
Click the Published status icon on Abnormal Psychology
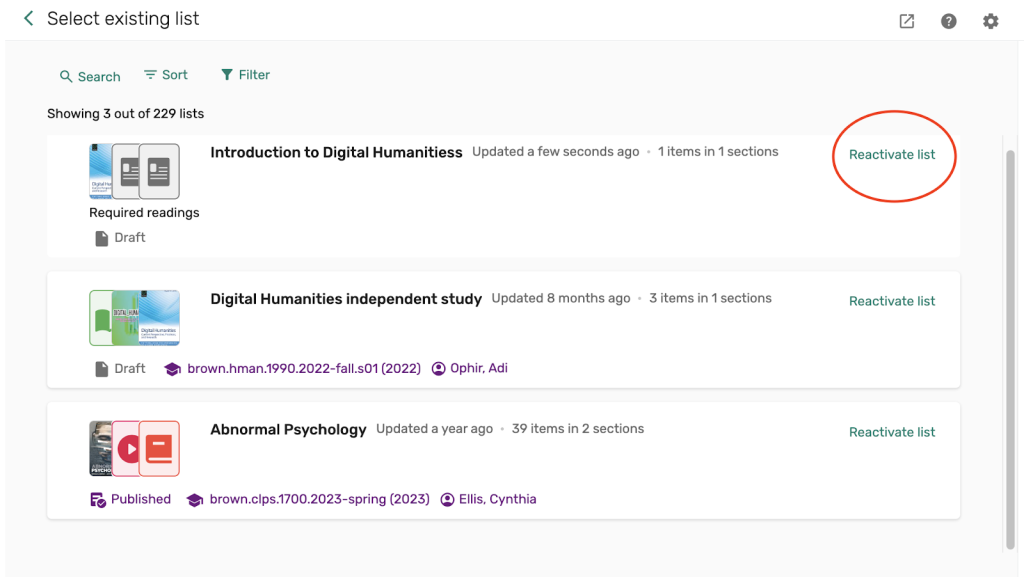(98, 500)
